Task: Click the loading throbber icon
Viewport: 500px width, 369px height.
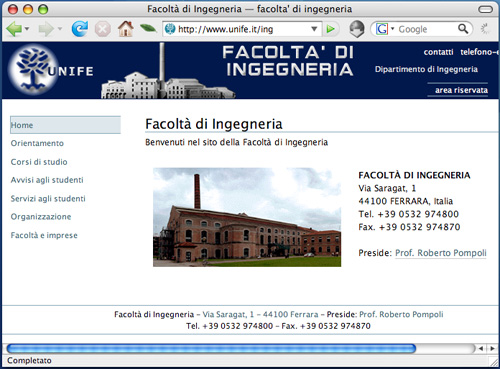Action: coord(485,29)
